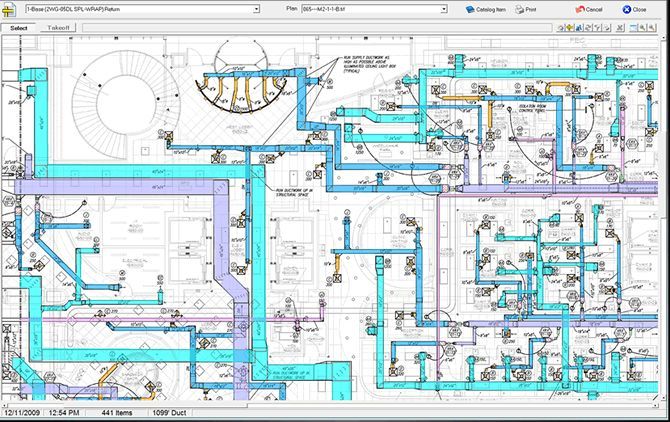Click the Print printer icon
This screenshot has height=422, width=670.
pos(519,9)
